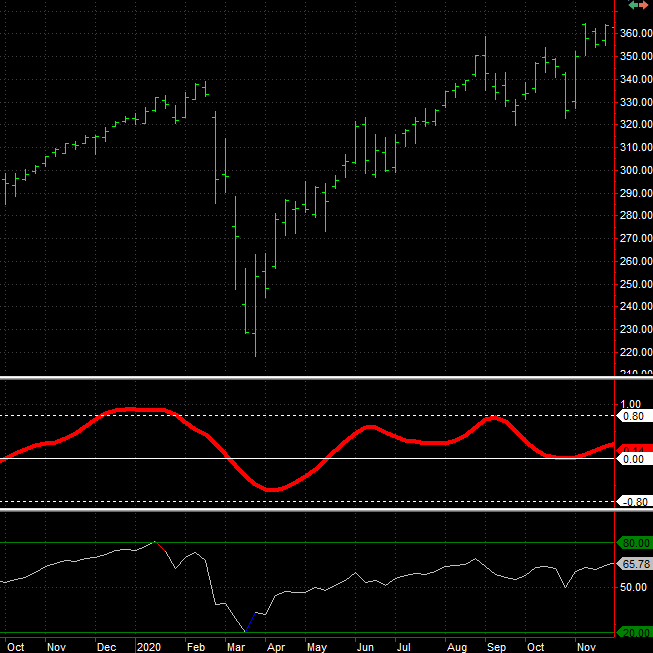Image resolution: width=653 pixels, height=653 pixels.
Task: Click the 290.00 price axis label
Action: point(636,193)
